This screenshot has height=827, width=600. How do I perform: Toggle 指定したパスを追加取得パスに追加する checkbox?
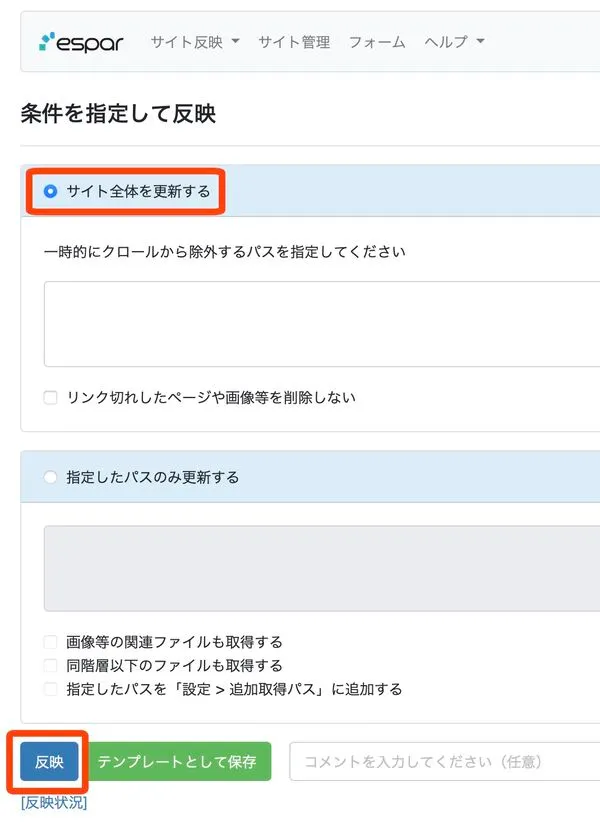coord(51,689)
